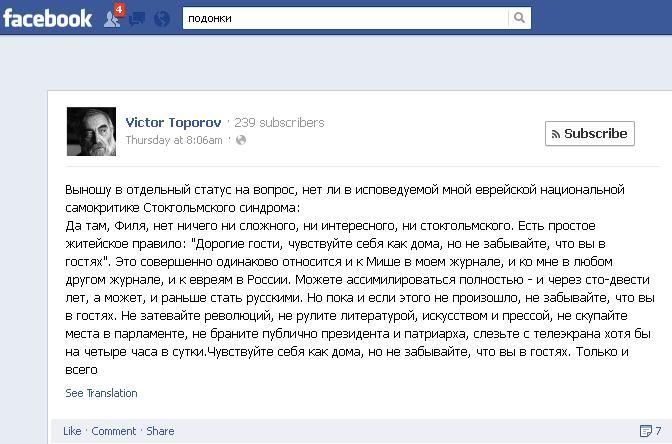Screen dimensions: 672x444
Task: Open the messages icon in header
Action: point(137,19)
